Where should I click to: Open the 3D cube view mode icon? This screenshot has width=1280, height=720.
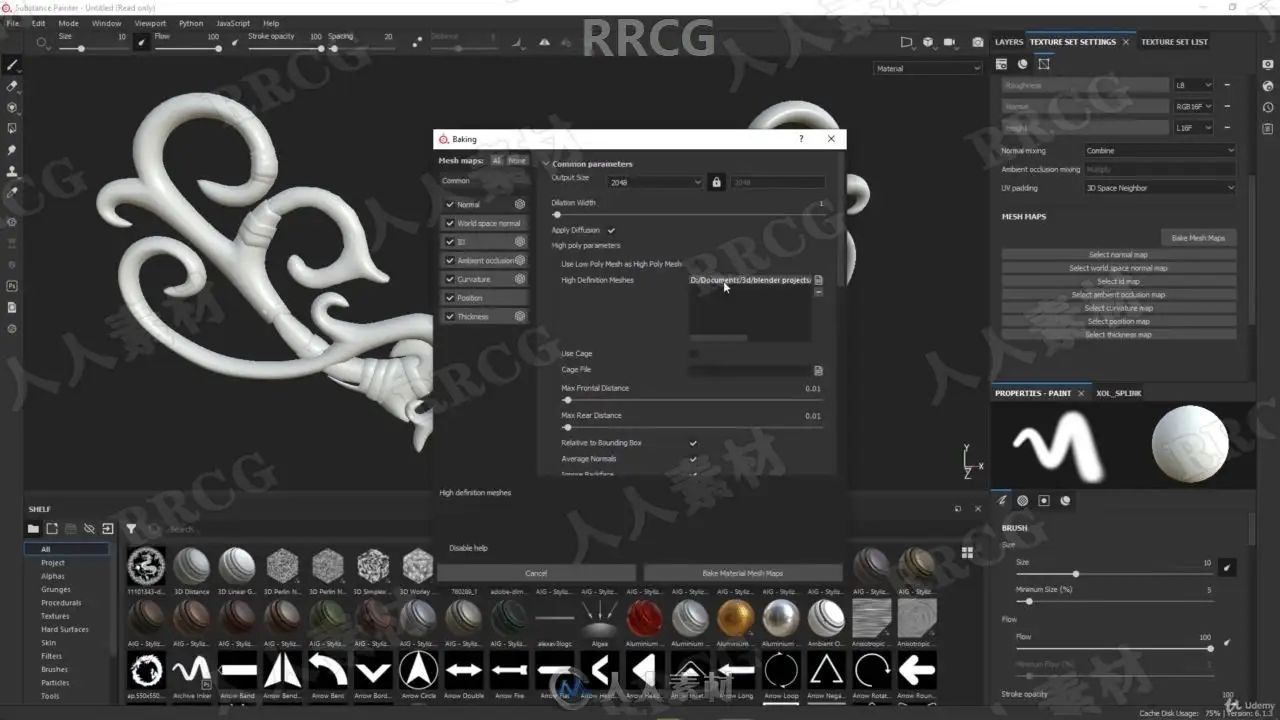click(928, 42)
